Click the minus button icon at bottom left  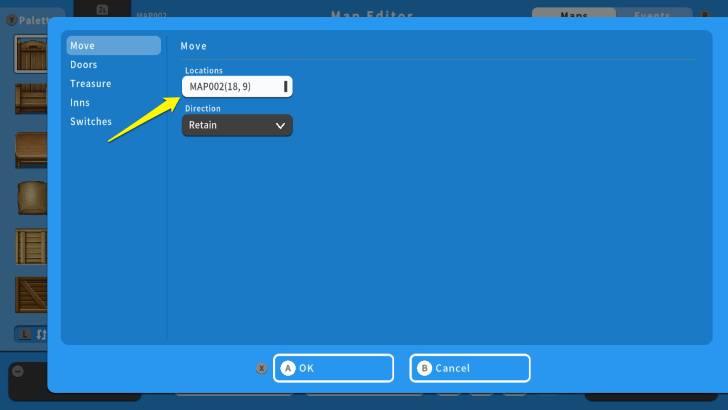tap(18, 371)
